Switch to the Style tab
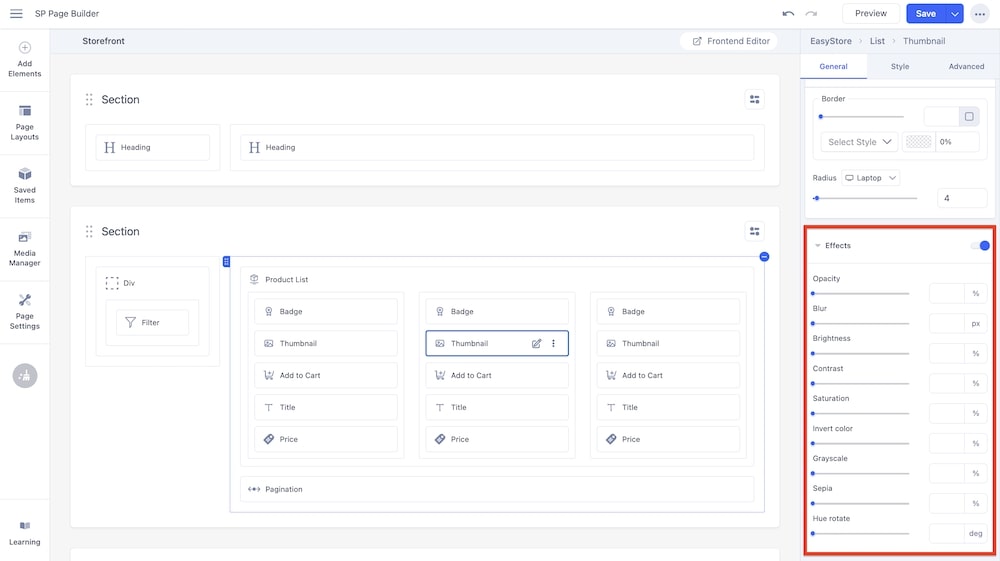The image size is (1000, 561). point(900,66)
